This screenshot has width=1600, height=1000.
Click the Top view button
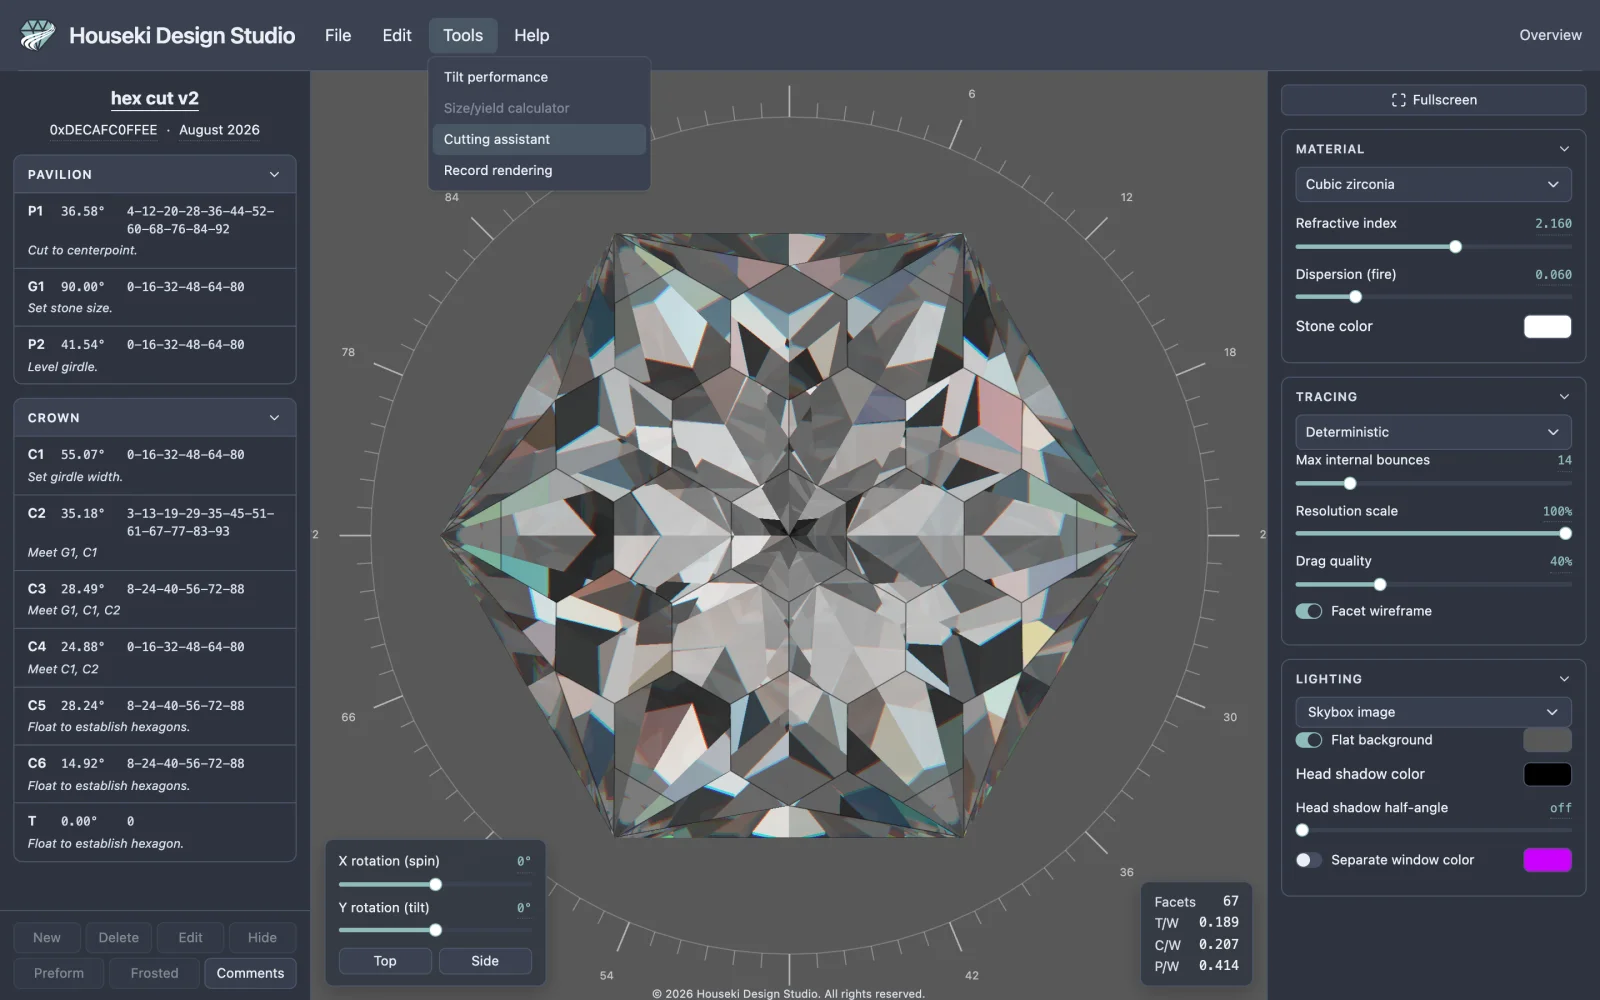[385, 961]
